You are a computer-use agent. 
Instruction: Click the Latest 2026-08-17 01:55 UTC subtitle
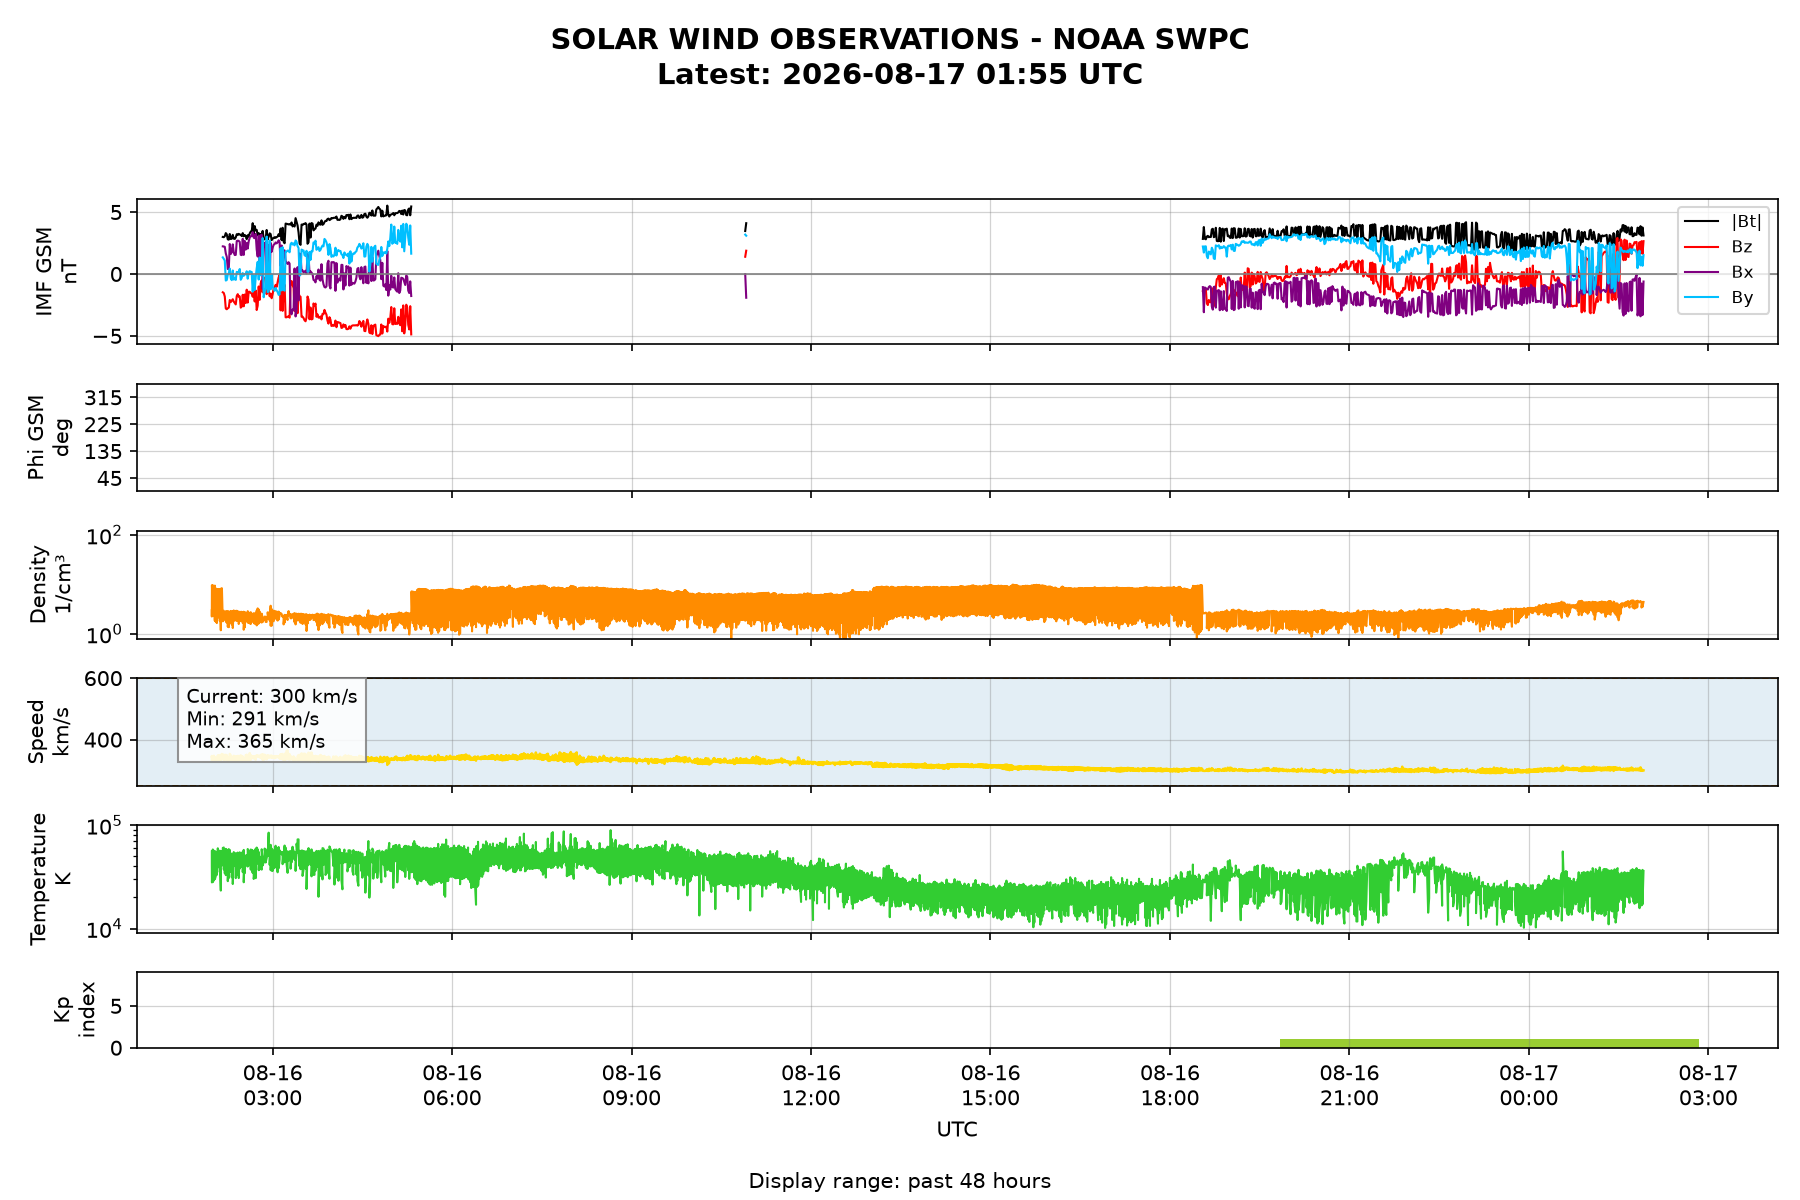click(x=900, y=75)
